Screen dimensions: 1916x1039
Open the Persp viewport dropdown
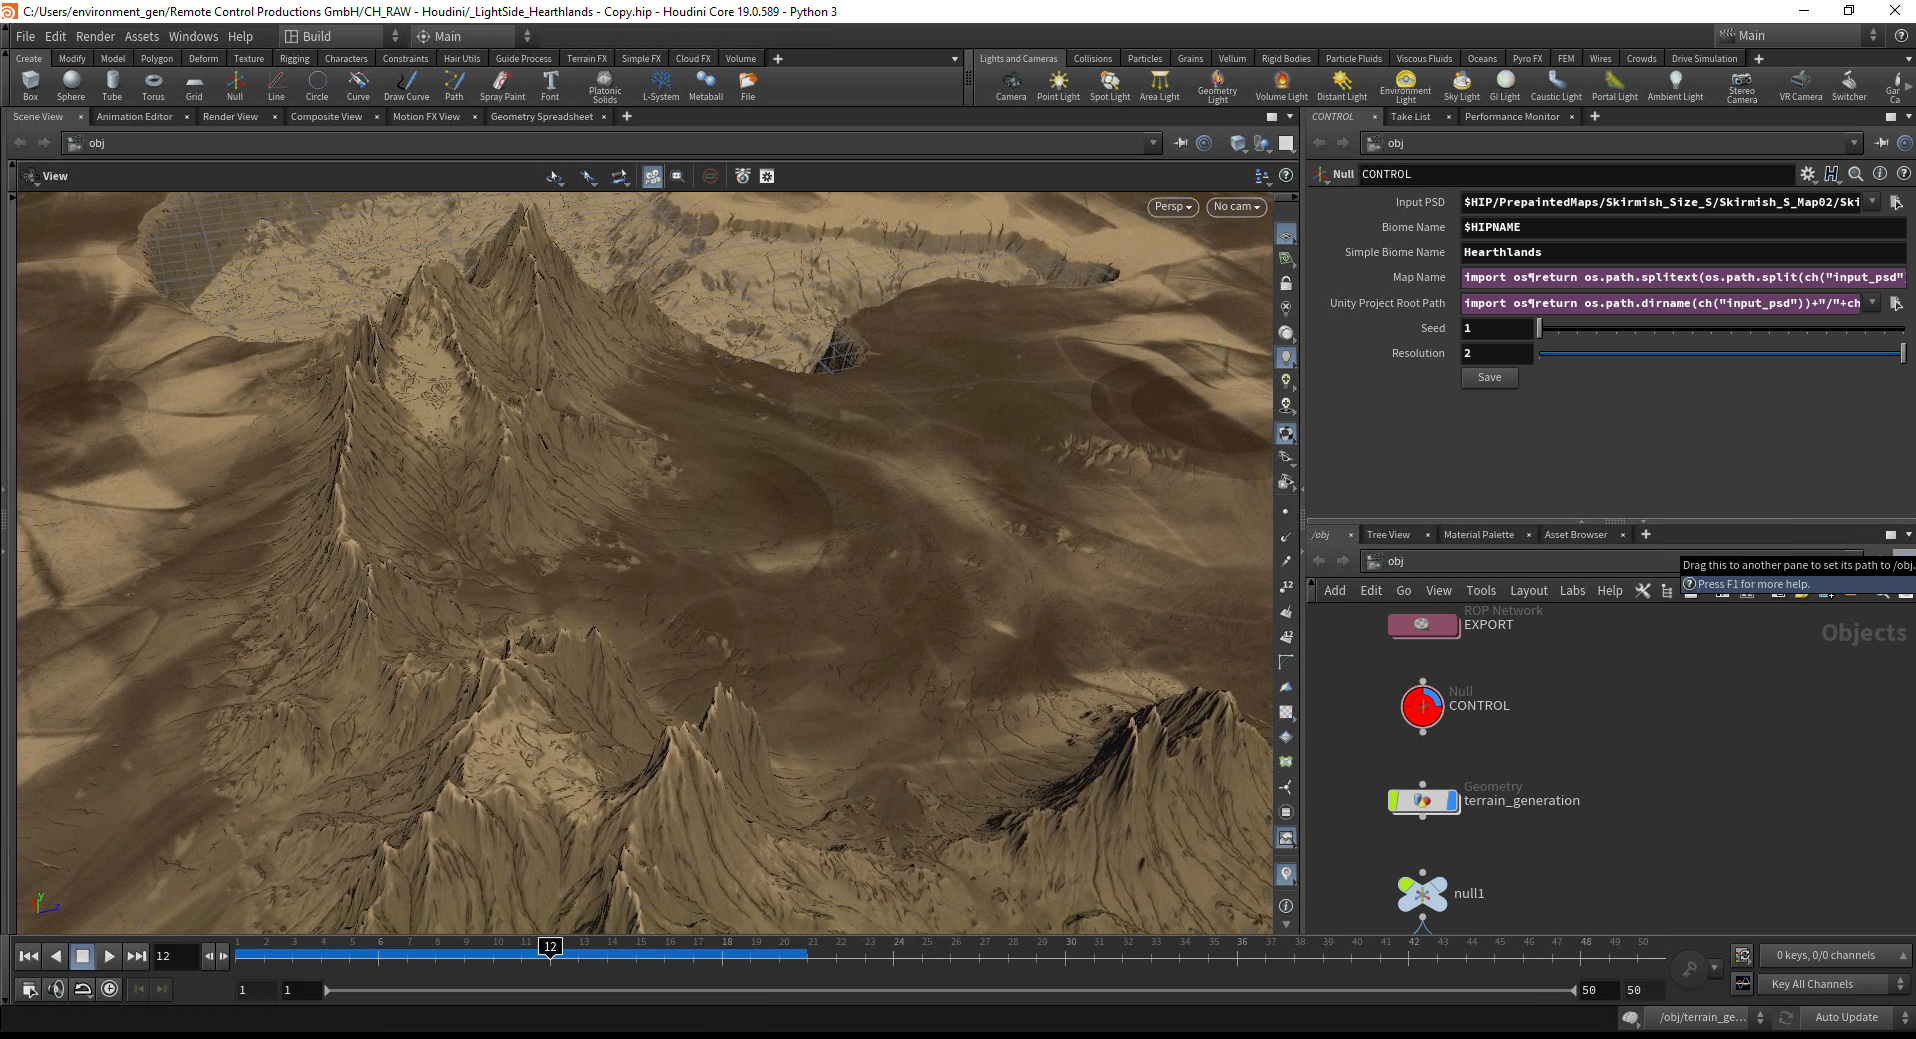(1173, 207)
